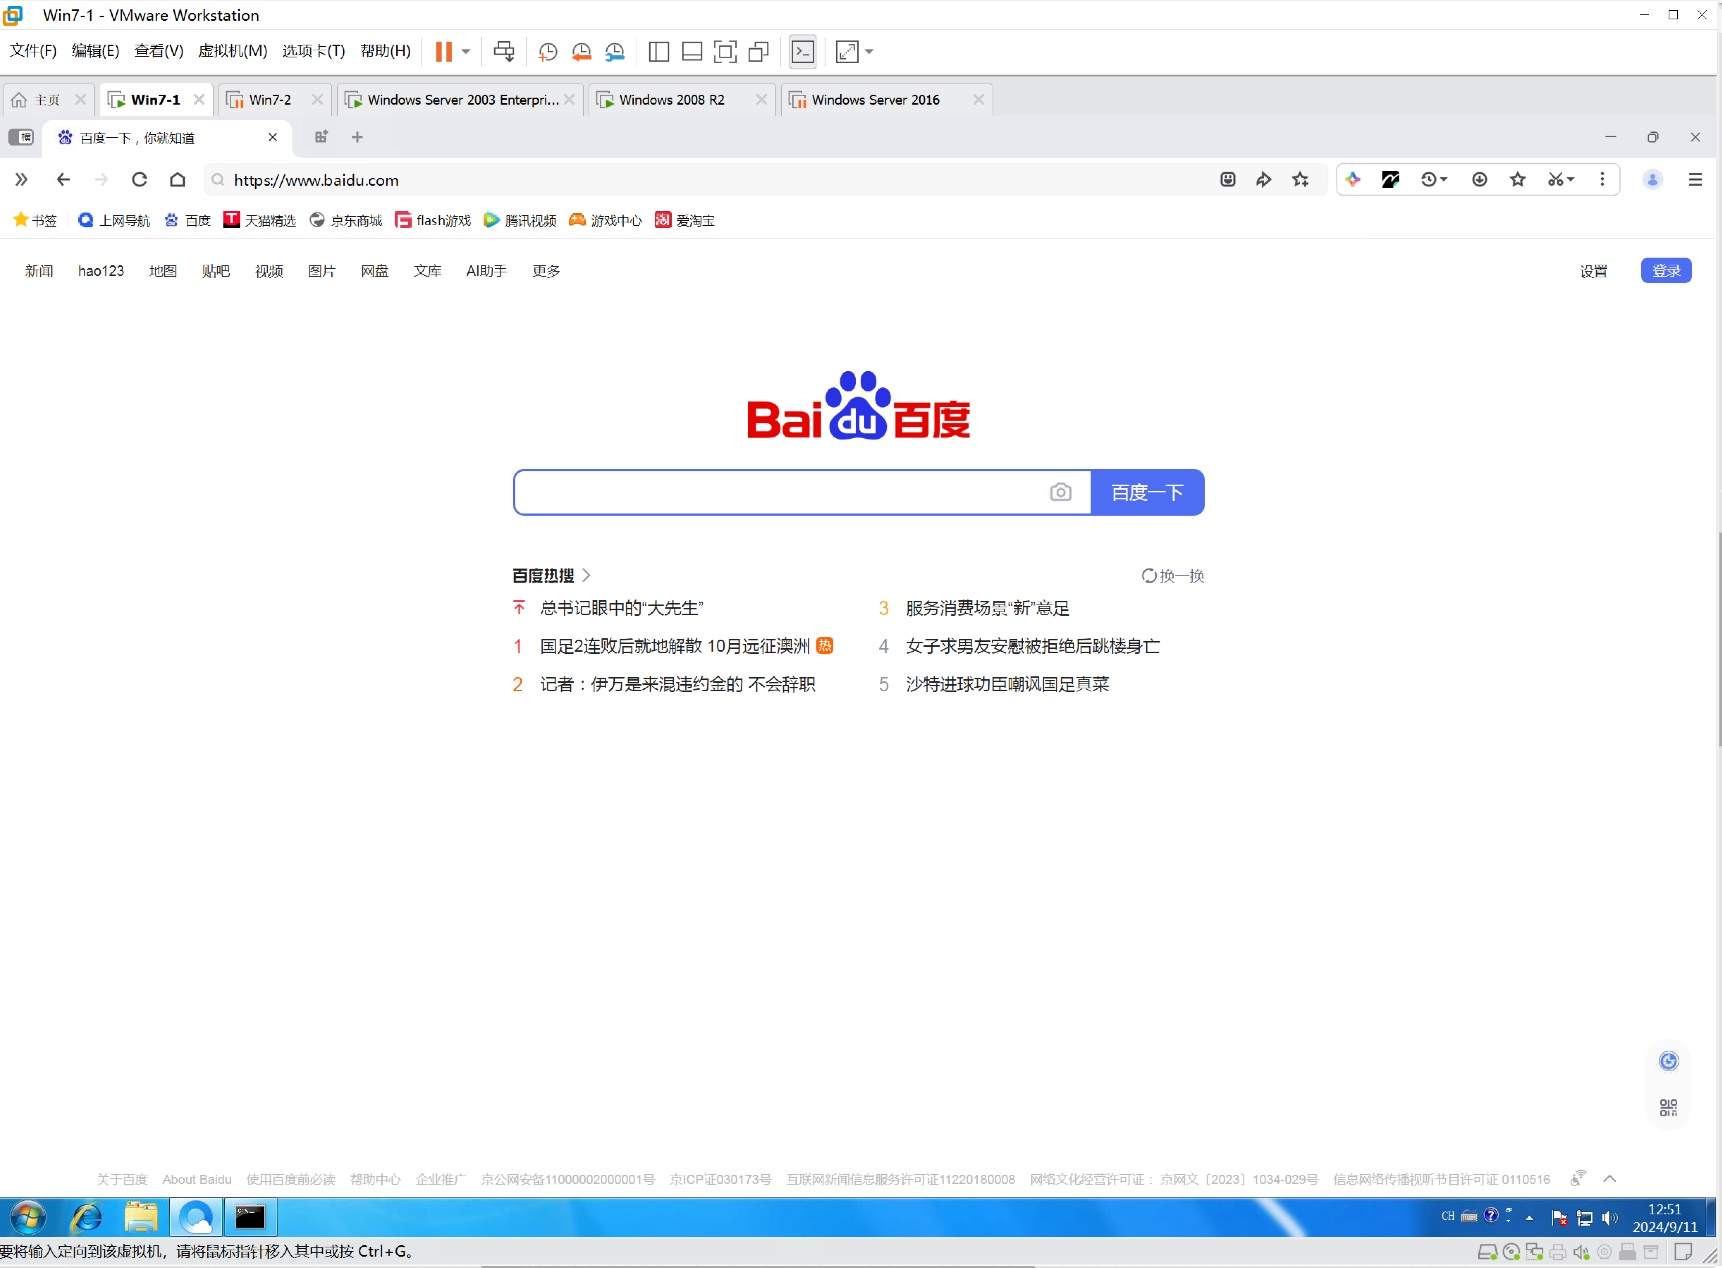Click the stretch guest display icon
Viewport: 1722px width, 1268px height.
click(847, 52)
